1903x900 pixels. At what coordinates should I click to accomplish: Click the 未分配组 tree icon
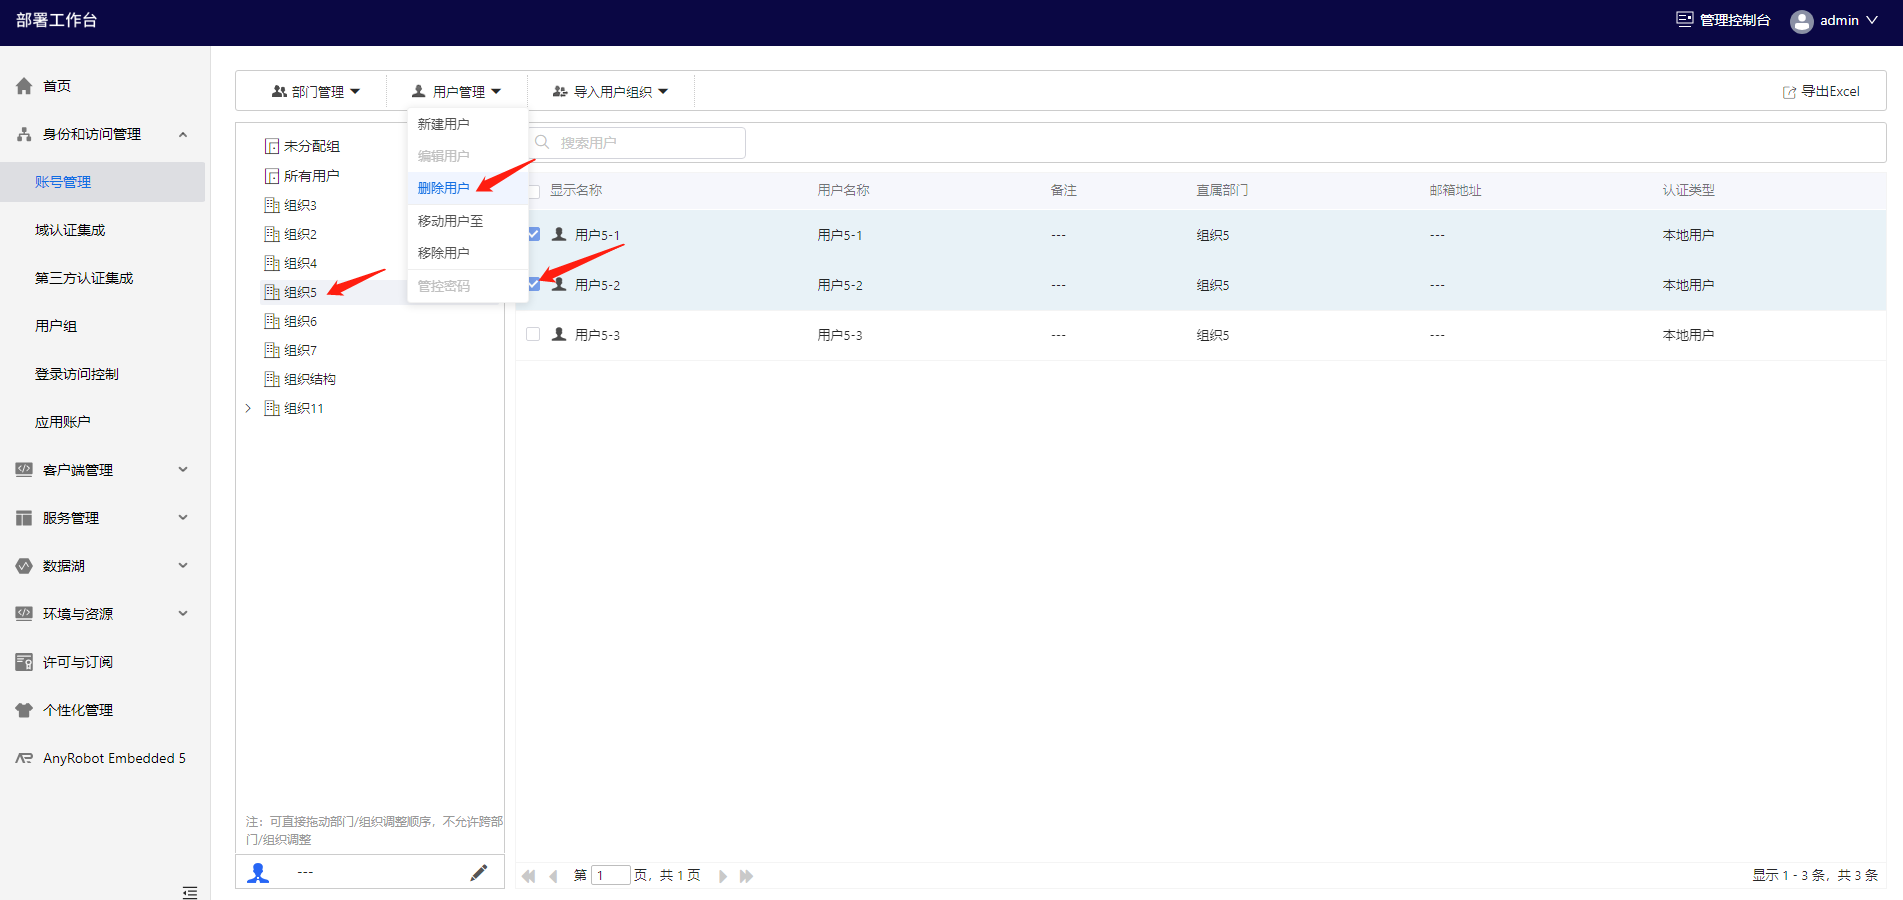(x=272, y=146)
